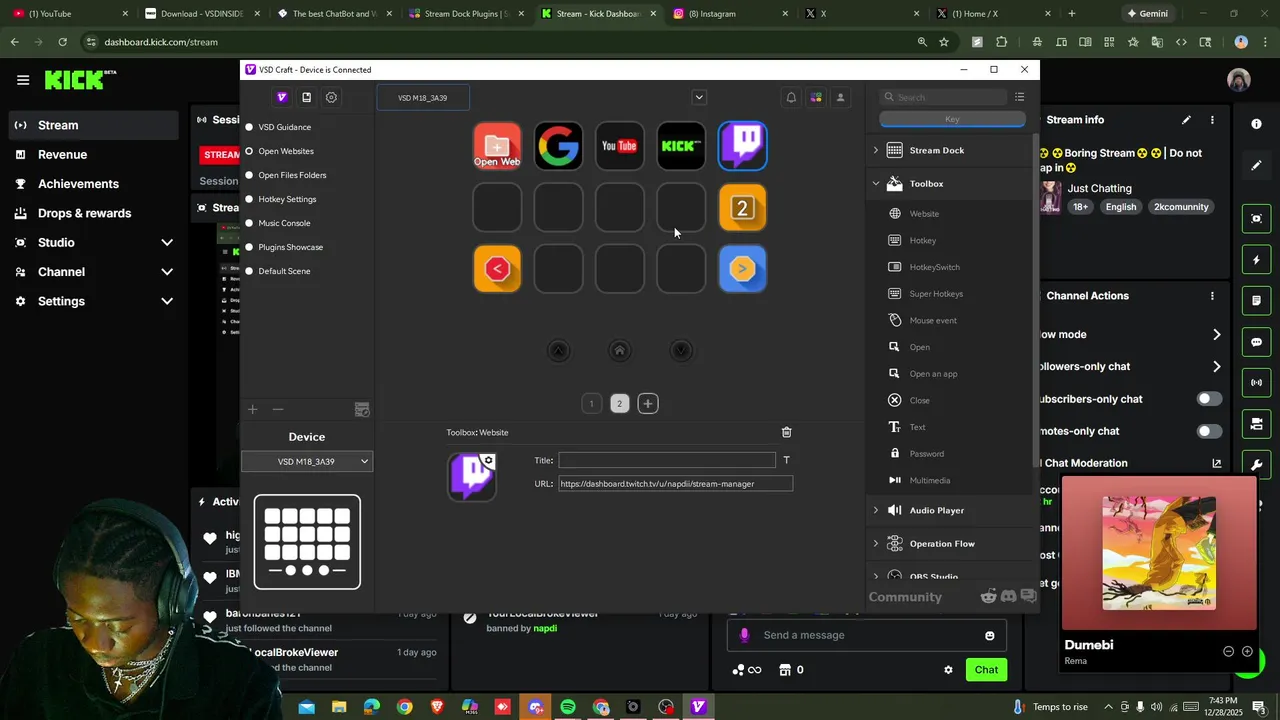Open the user account icon in VSD Craft

tap(840, 97)
